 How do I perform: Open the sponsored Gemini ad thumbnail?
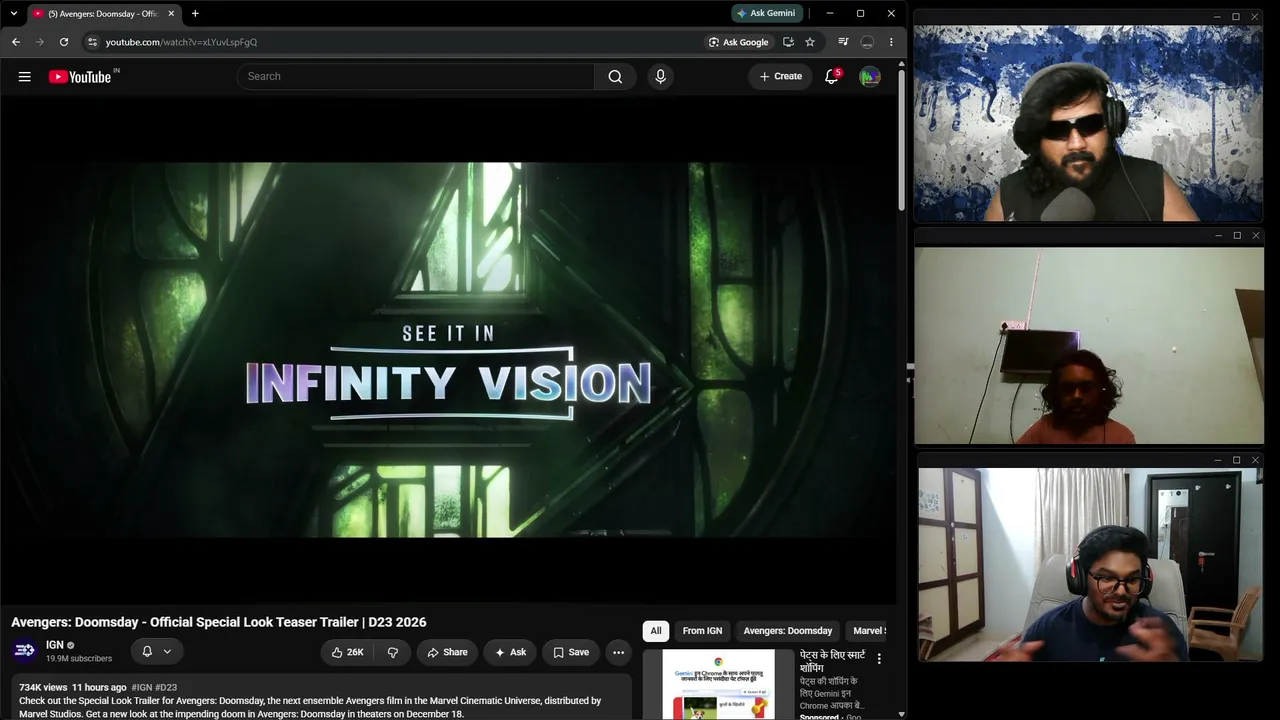(719, 685)
